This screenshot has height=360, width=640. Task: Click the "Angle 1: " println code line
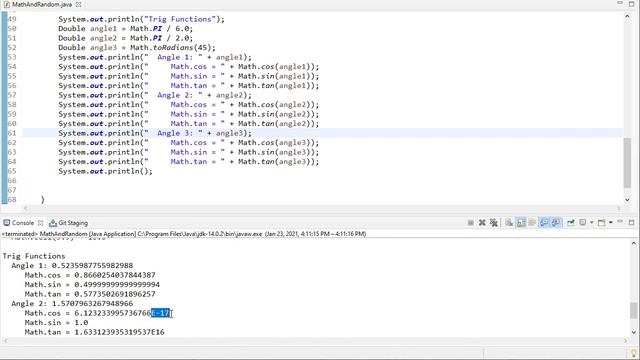click(x=155, y=57)
